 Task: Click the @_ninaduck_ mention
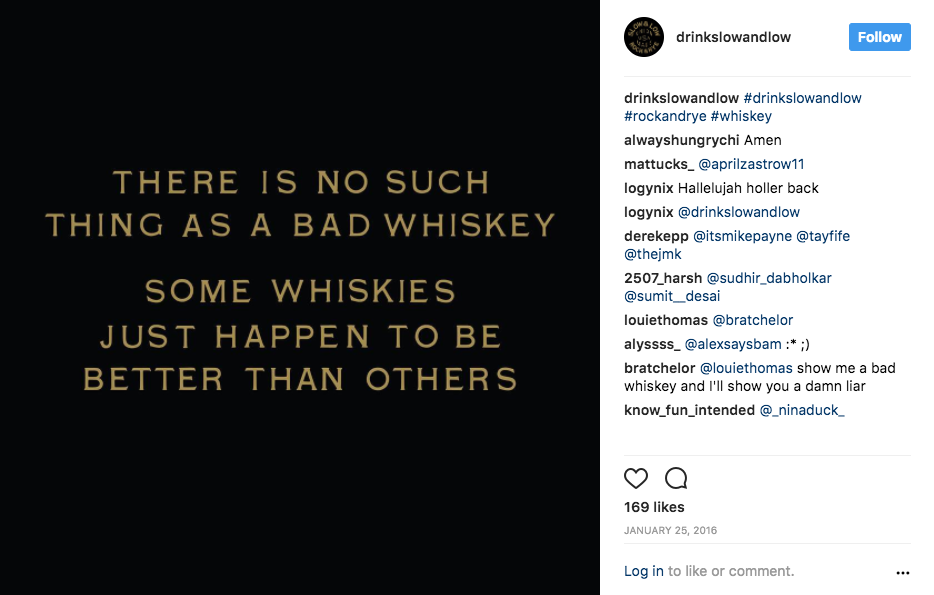pos(802,410)
